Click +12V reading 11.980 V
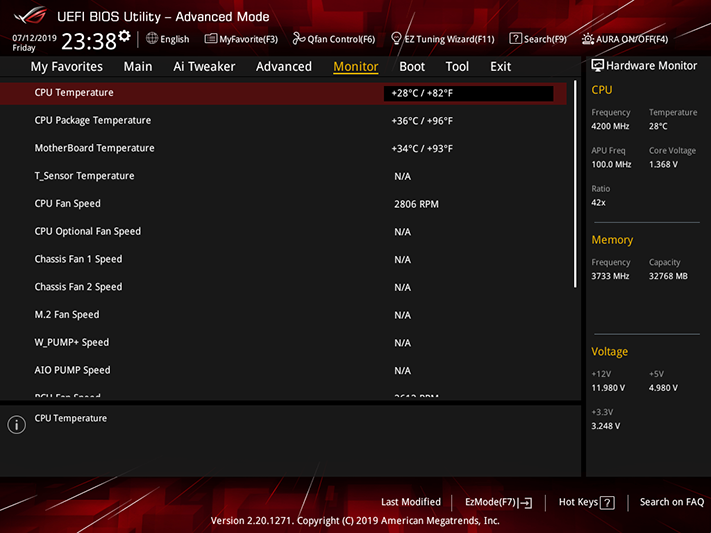 coord(608,388)
